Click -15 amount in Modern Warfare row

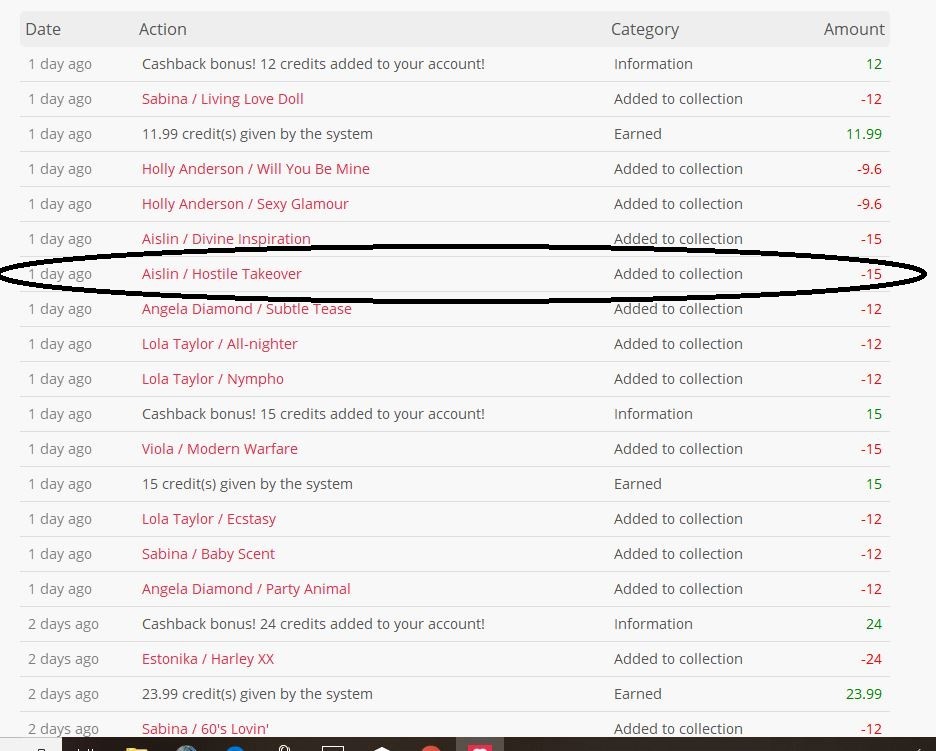pyautogui.click(x=871, y=449)
